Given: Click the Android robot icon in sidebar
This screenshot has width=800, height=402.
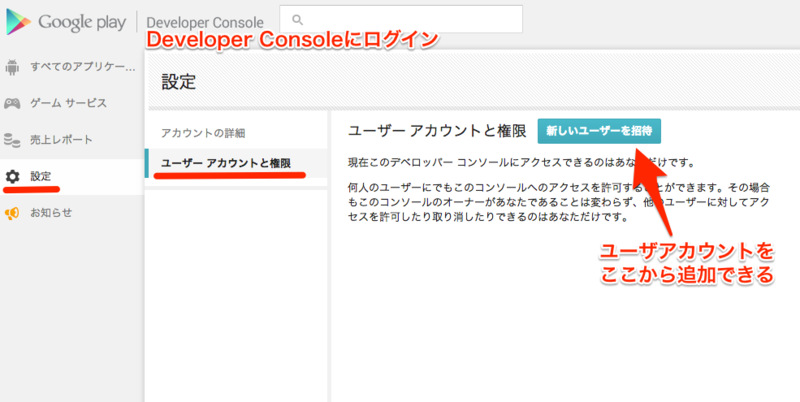Looking at the screenshot, I should [x=12, y=66].
